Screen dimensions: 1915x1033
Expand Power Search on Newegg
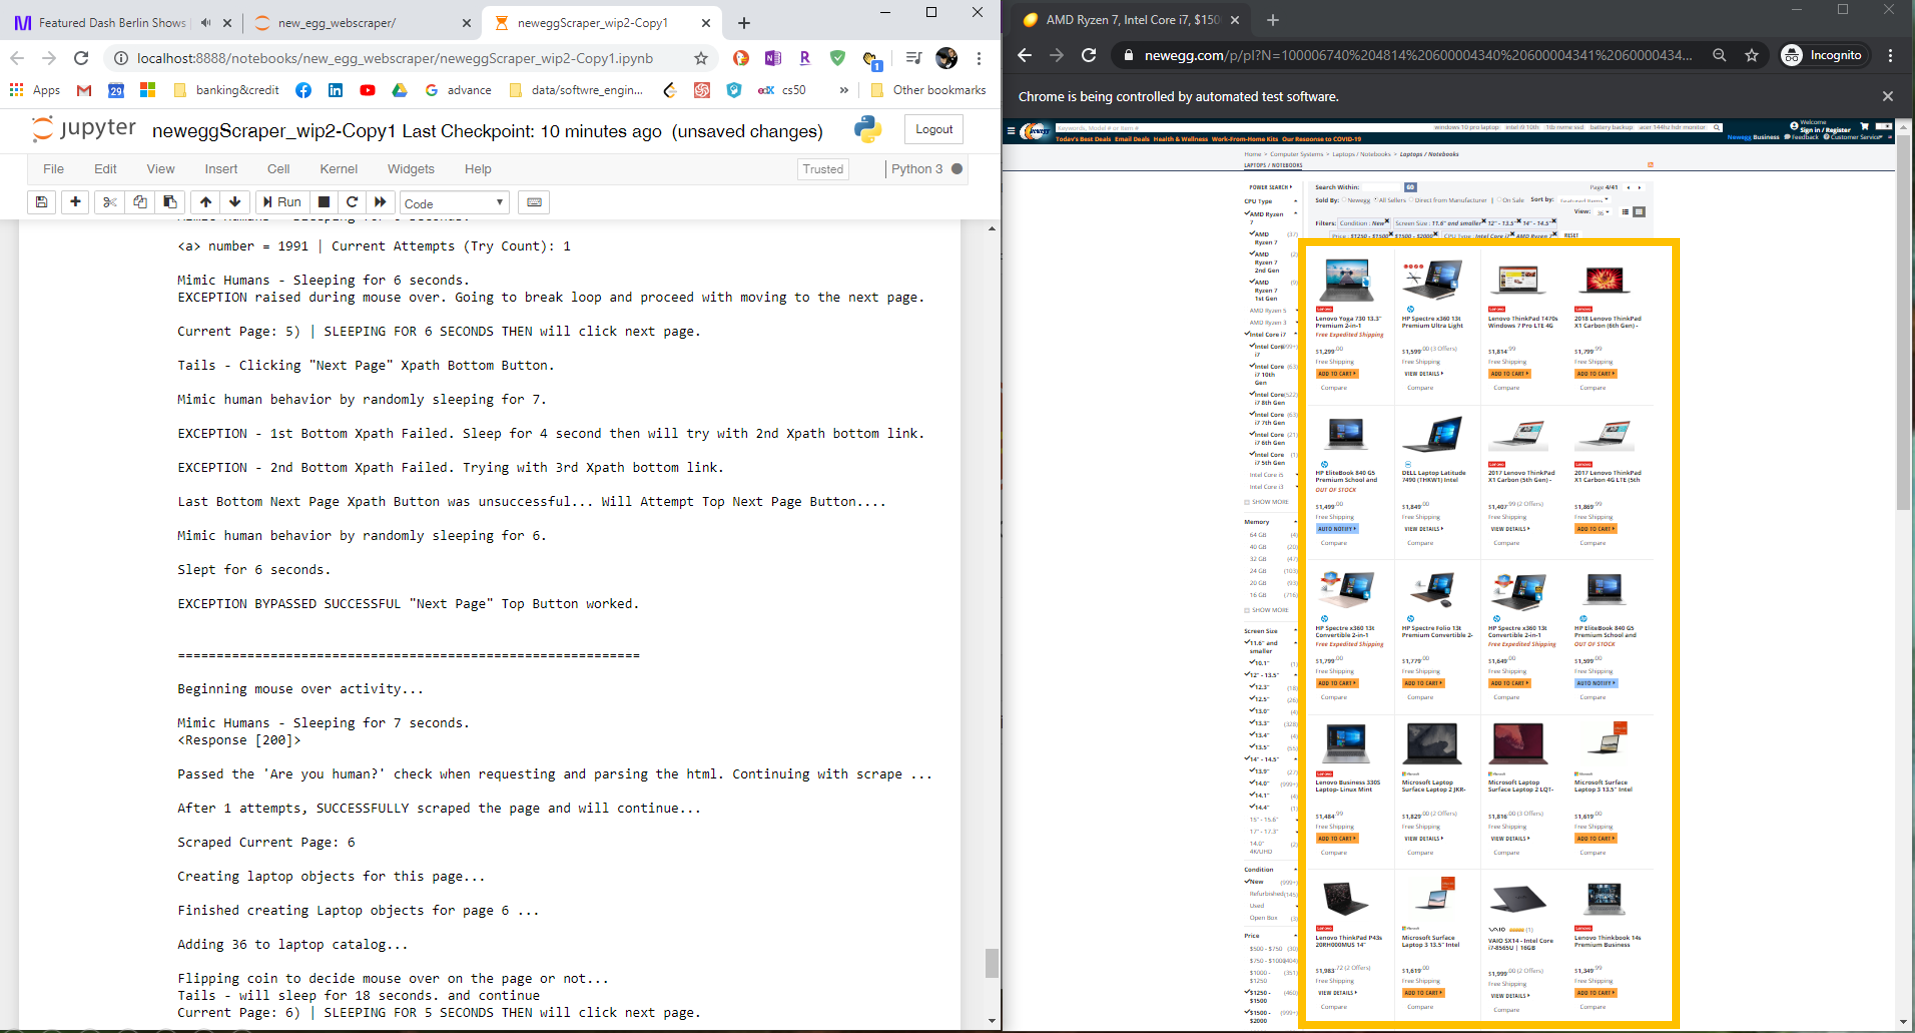[x=1270, y=187]
